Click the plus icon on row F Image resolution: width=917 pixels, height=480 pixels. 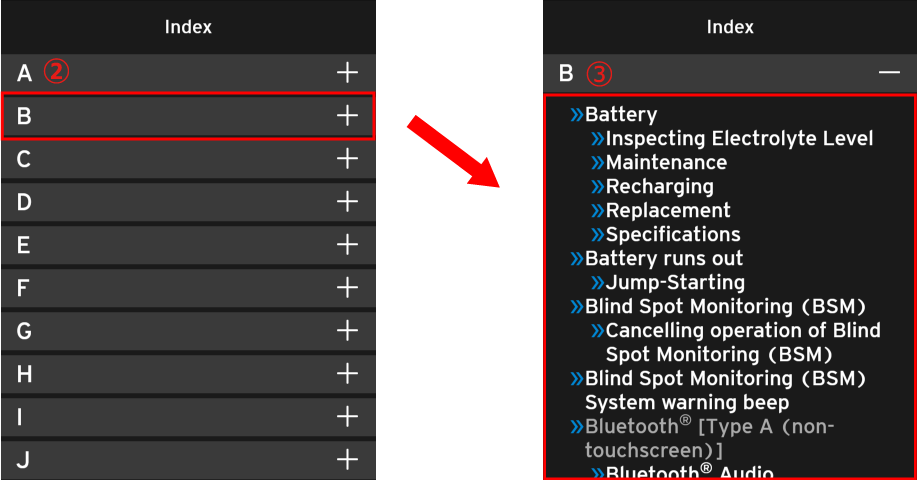coord(347,288)
